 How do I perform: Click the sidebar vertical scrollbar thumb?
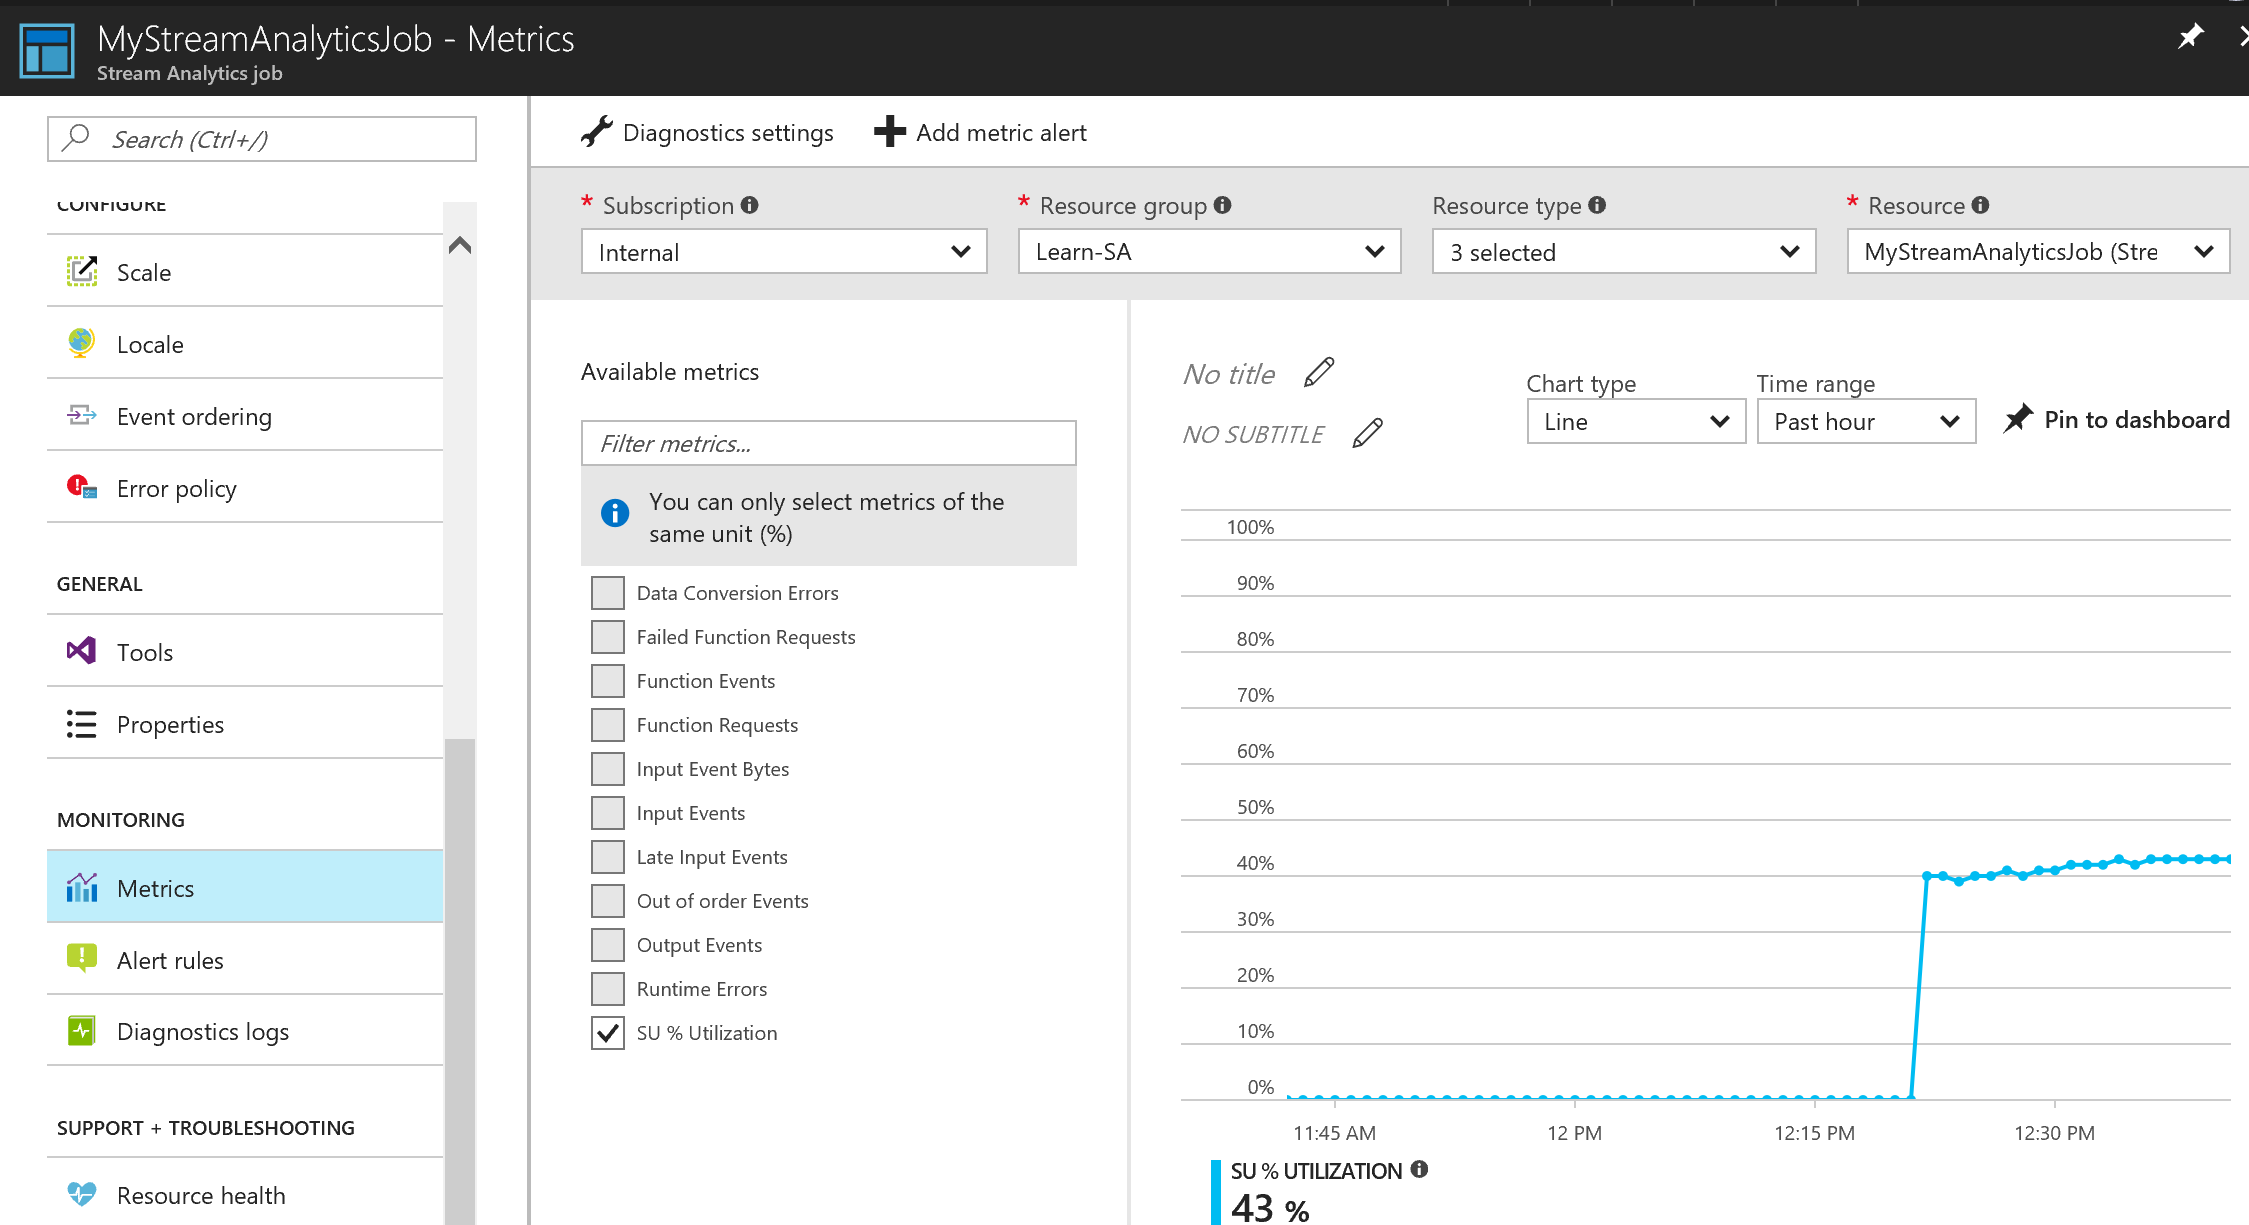460,980
